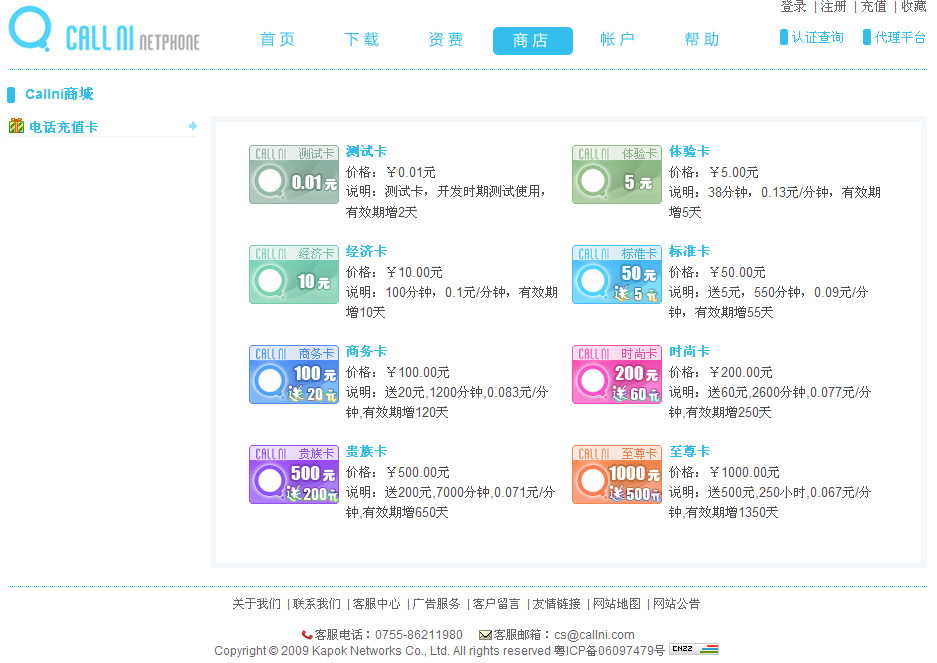The height and width of the screenshot is (663, 937).
Task: Click the 网站公告 footer link
Action: [676, 604]
